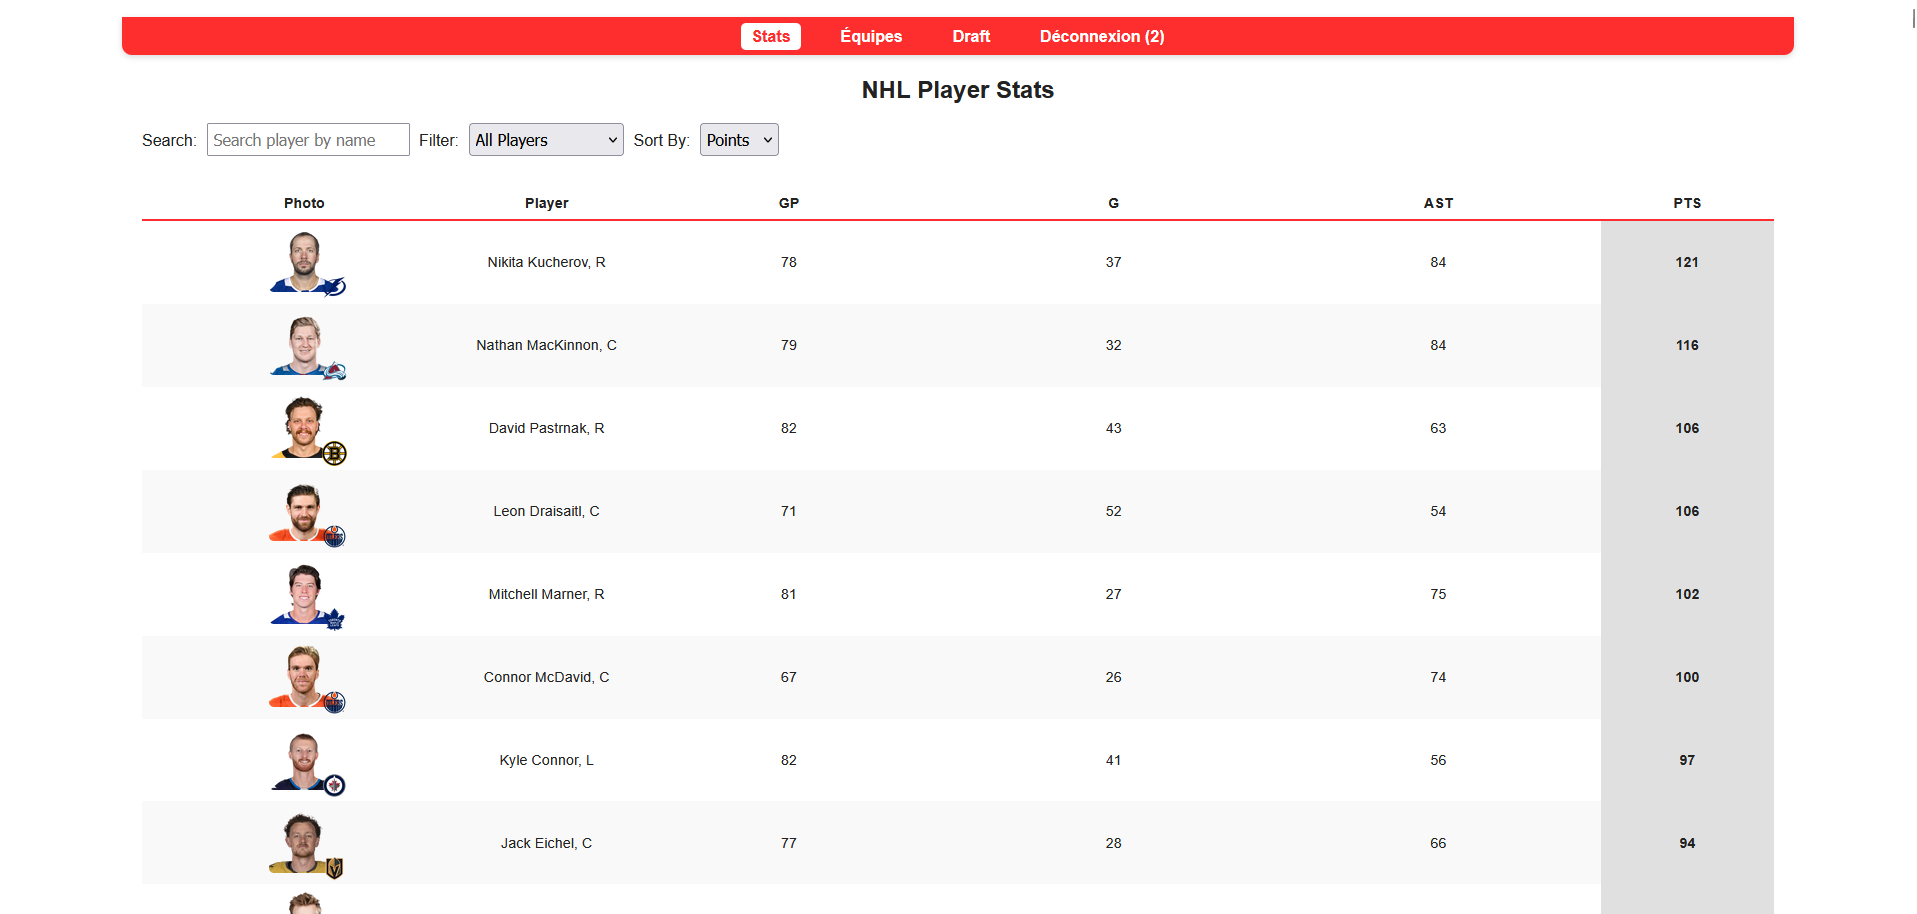This screenshot has height=914, width=1917.
Task: Open the All Players filter dropdown
Action: [x=545, y=139]
